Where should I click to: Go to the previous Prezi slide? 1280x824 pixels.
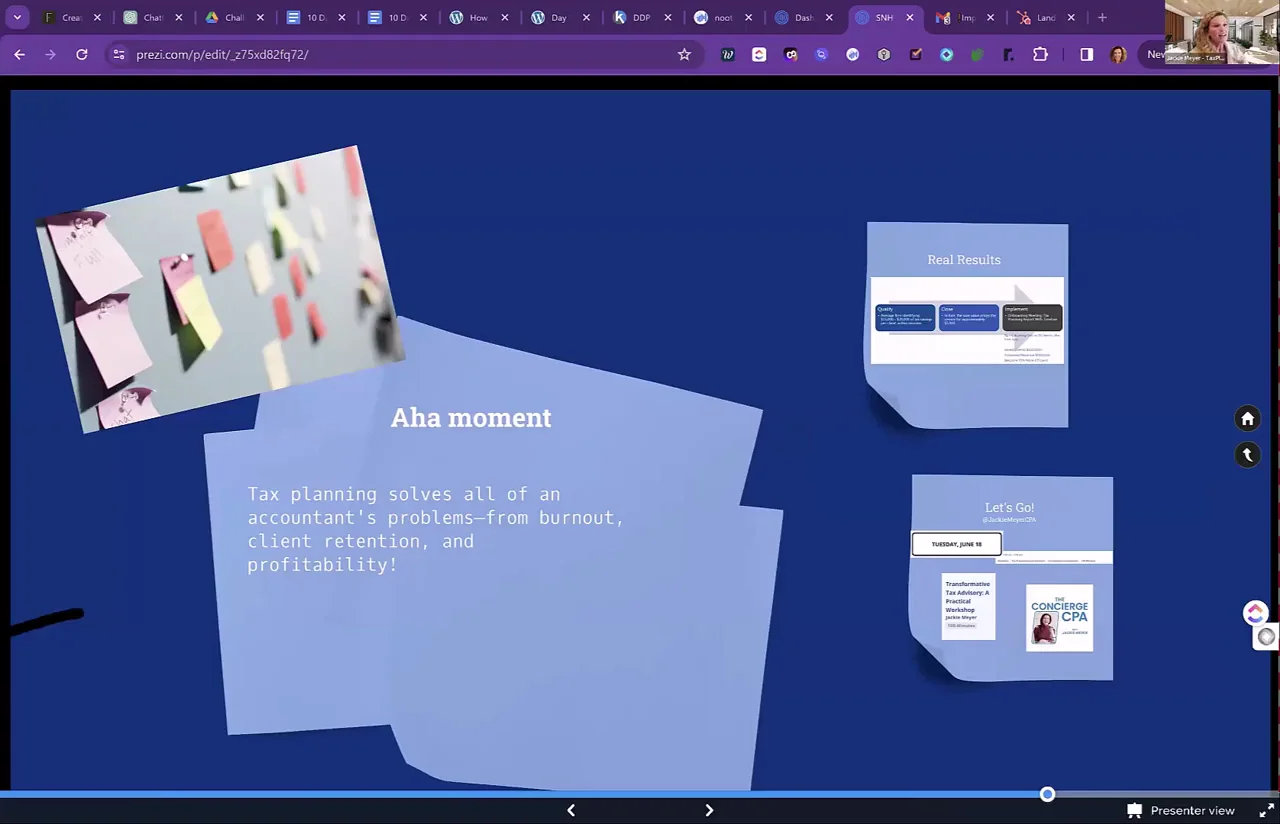(x=571, y=810)
